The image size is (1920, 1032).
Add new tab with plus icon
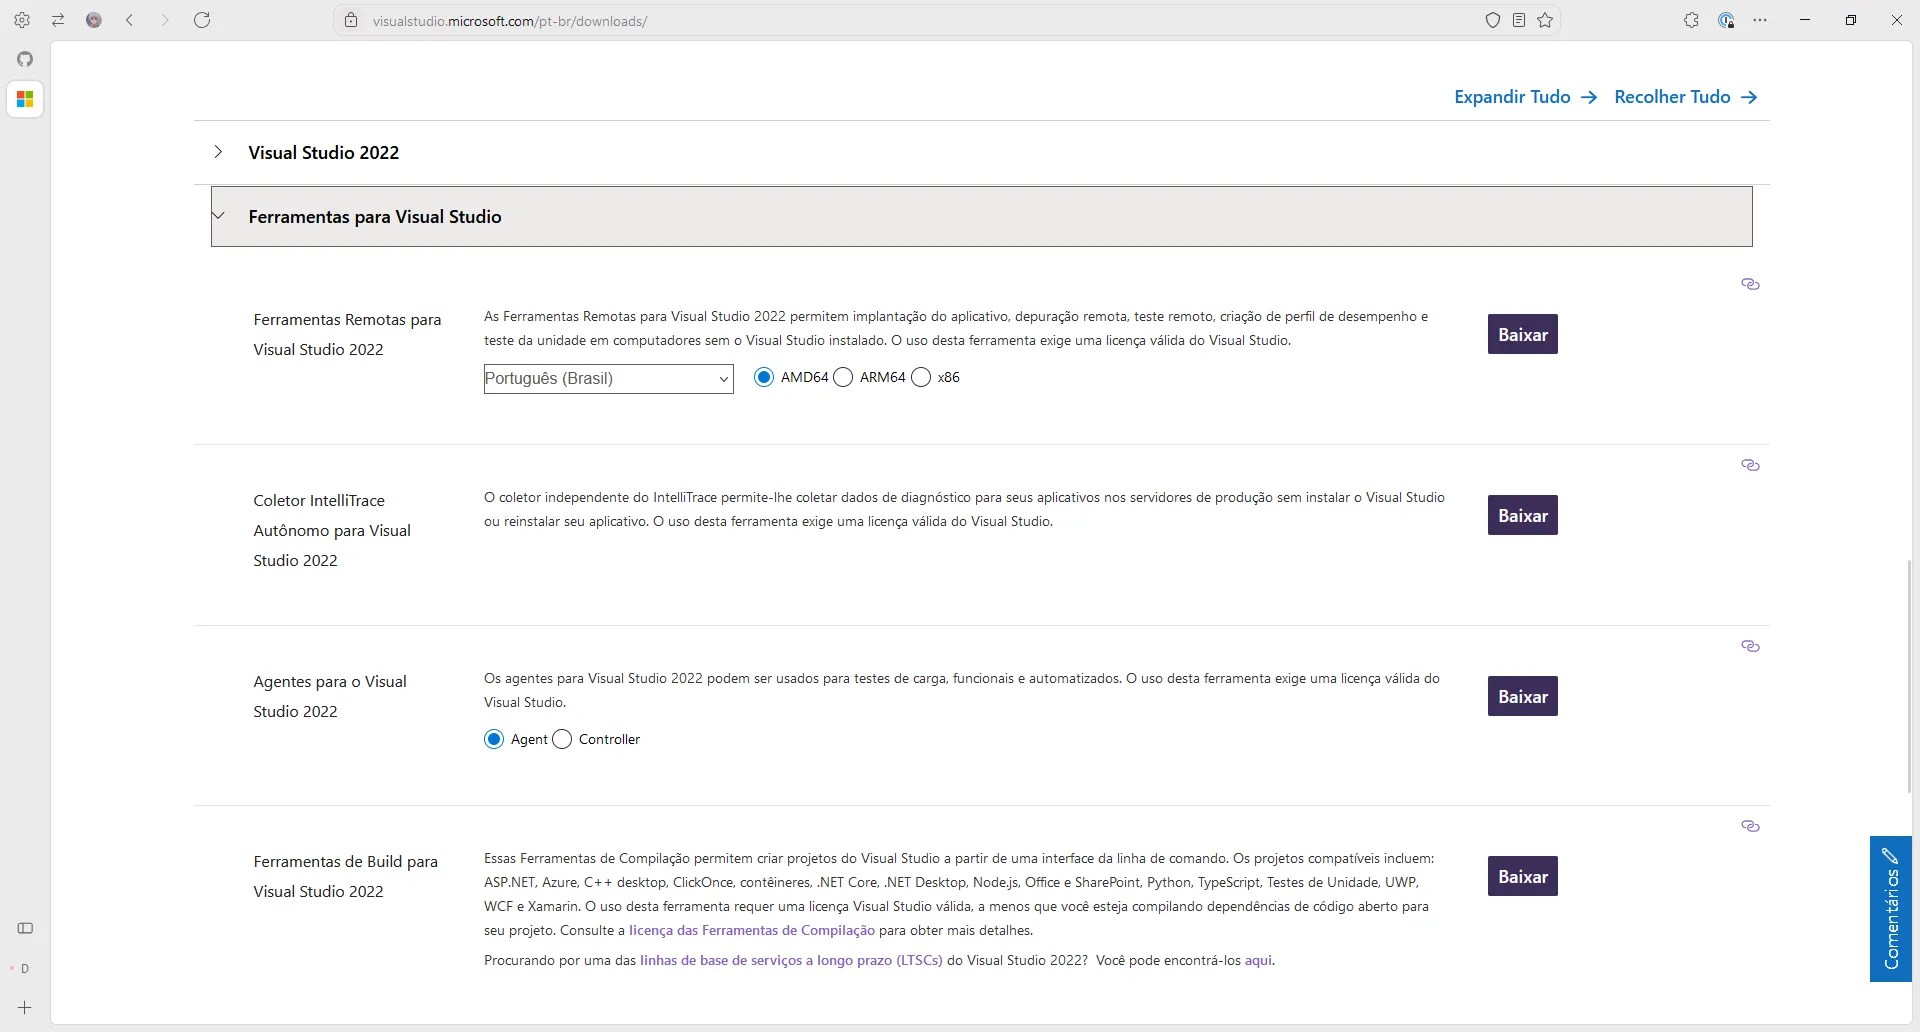[x=25, y=1008]
